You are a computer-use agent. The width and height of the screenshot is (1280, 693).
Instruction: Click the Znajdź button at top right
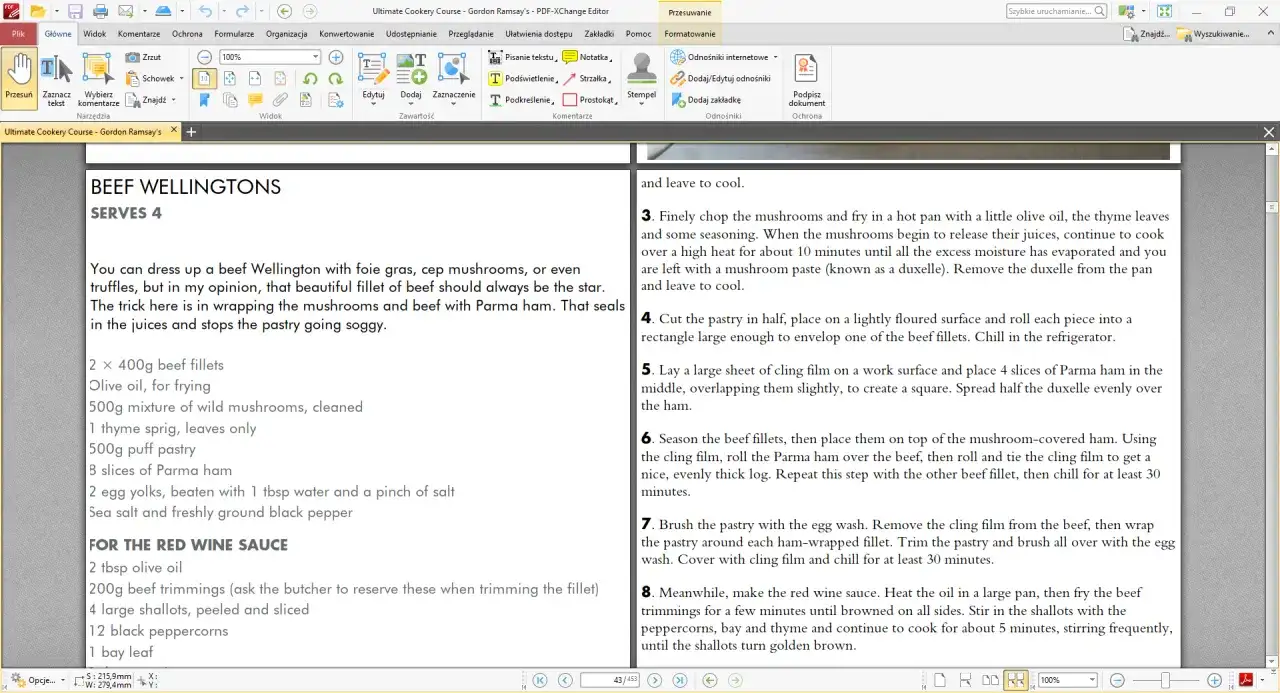tap(1147, 33)
